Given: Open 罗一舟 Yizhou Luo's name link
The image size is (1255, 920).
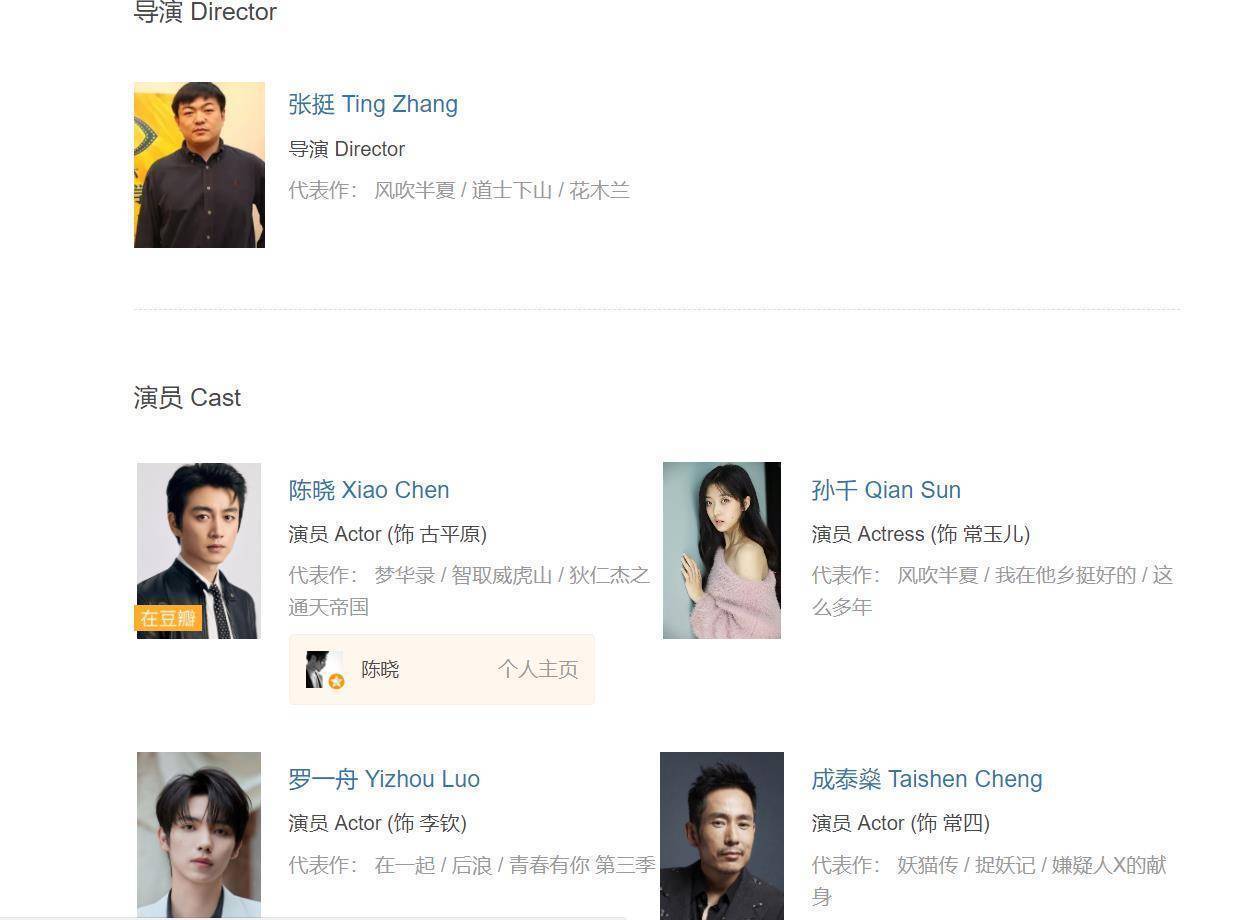Looking at the screenshot, I should pyautogui.click(x=384, y=779).
